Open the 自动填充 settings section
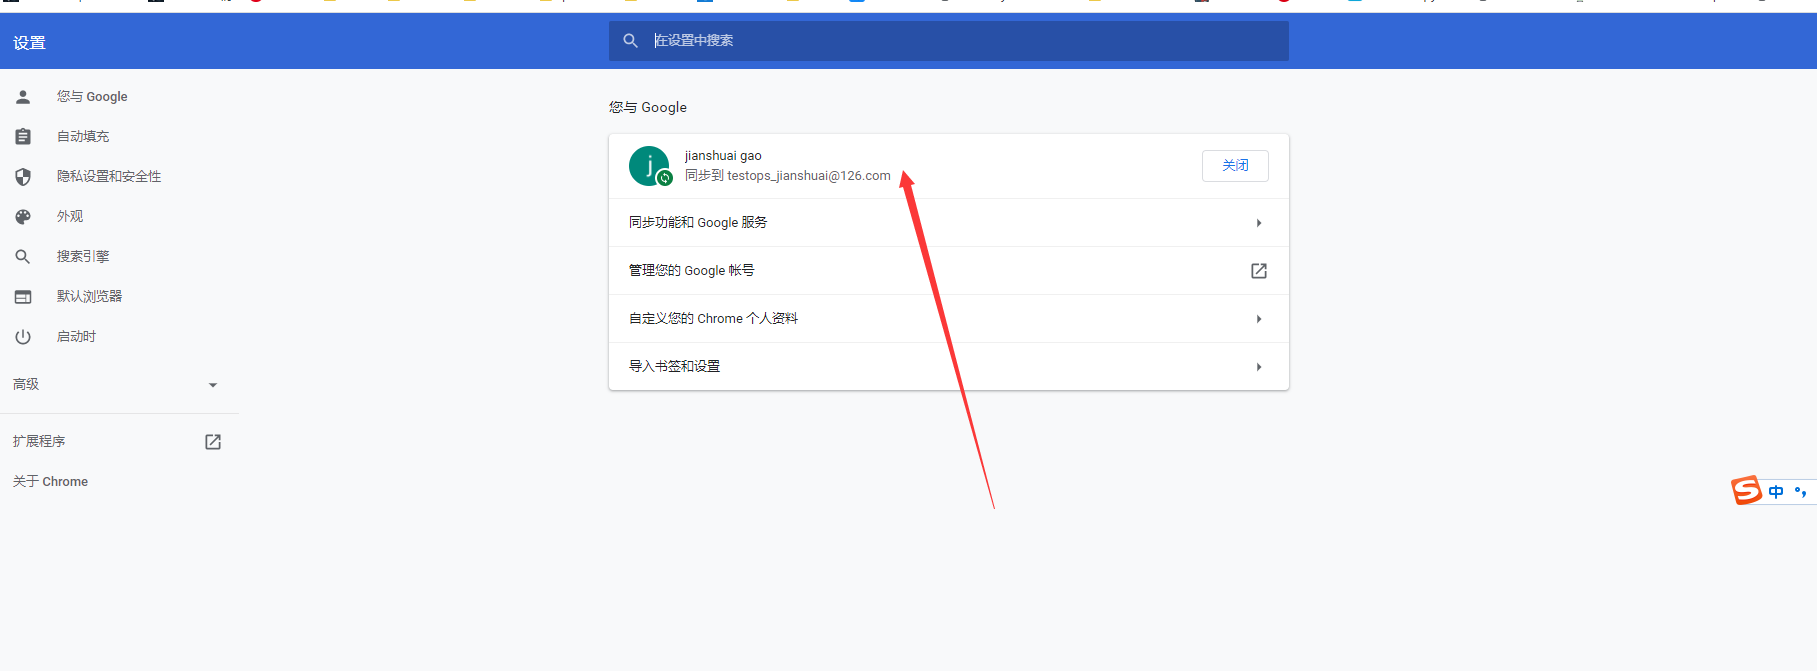 coord(83,137)
